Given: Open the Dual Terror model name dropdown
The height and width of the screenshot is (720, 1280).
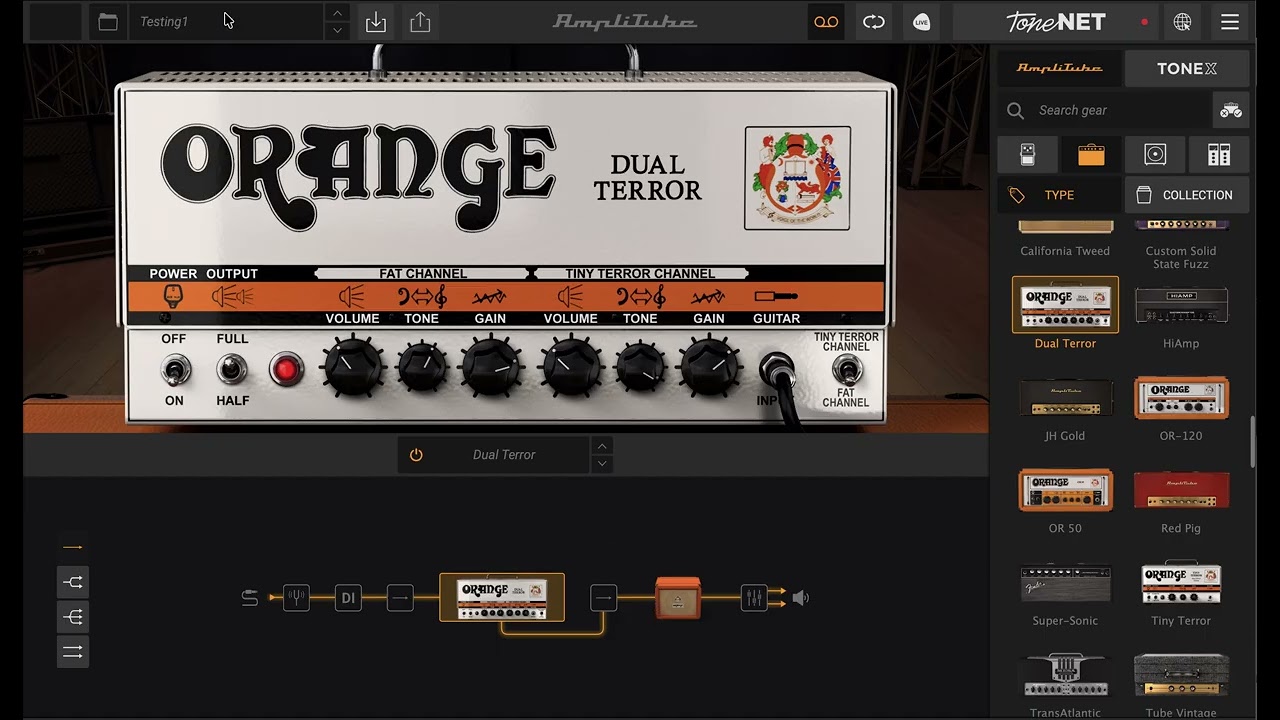Looking at the screenshot, I should 504,455.
